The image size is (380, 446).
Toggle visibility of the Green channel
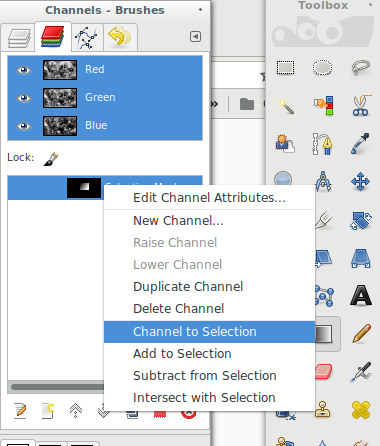pyautogui.click(x=24, y=98)
